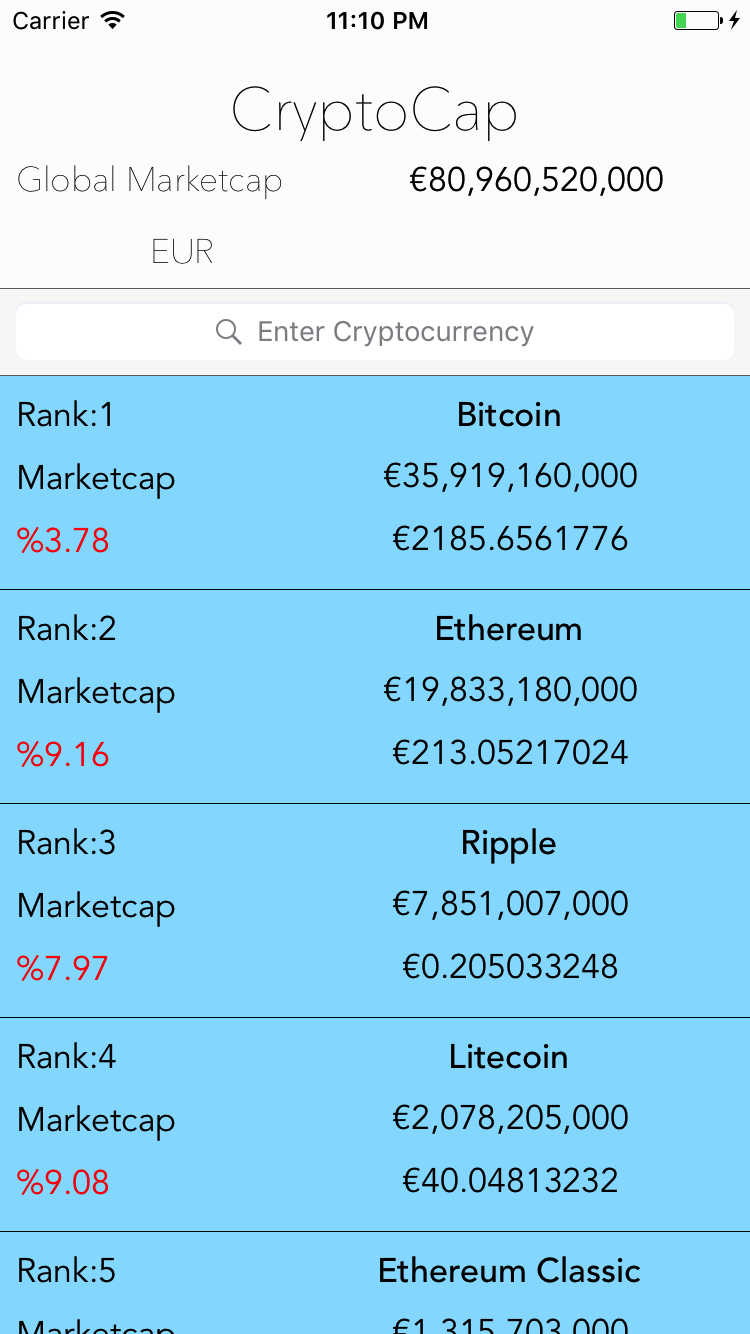
Task: Tap the €80,960,520,000 global value
Action: click(536, 180)
